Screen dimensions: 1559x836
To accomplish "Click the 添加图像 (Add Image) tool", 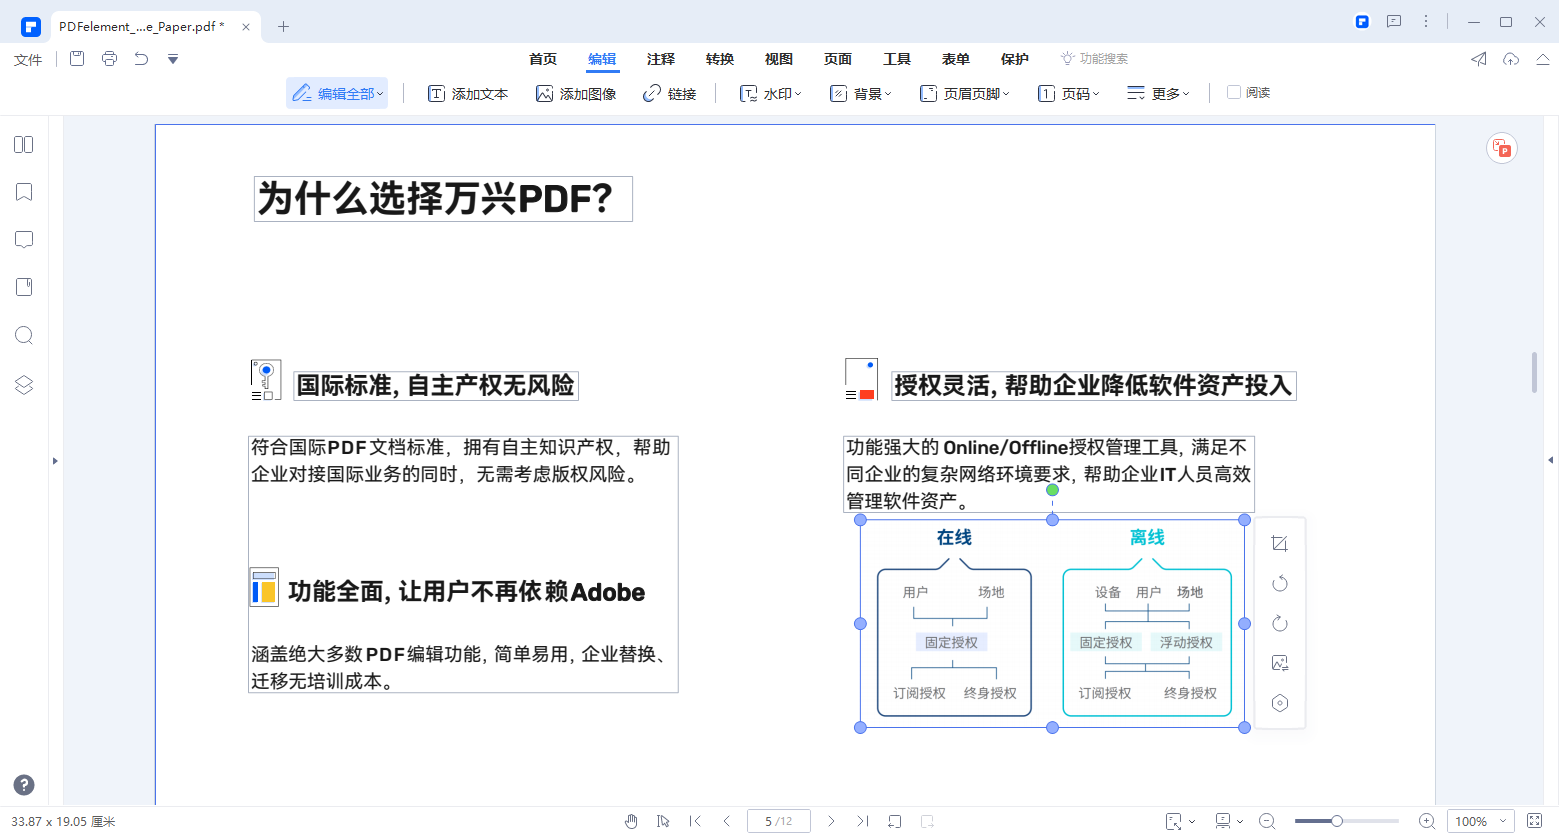I will (576, 92).
